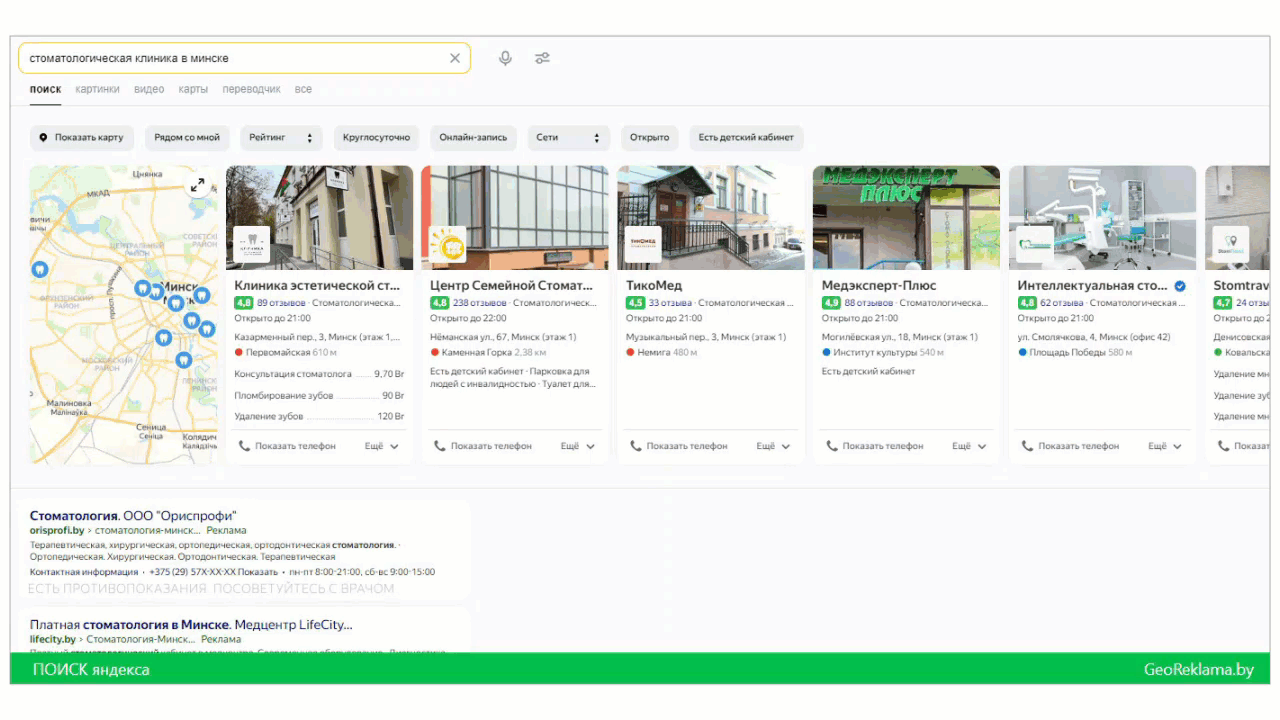
Task: Switch to поиск tab
Action: (x=45, y=89)
